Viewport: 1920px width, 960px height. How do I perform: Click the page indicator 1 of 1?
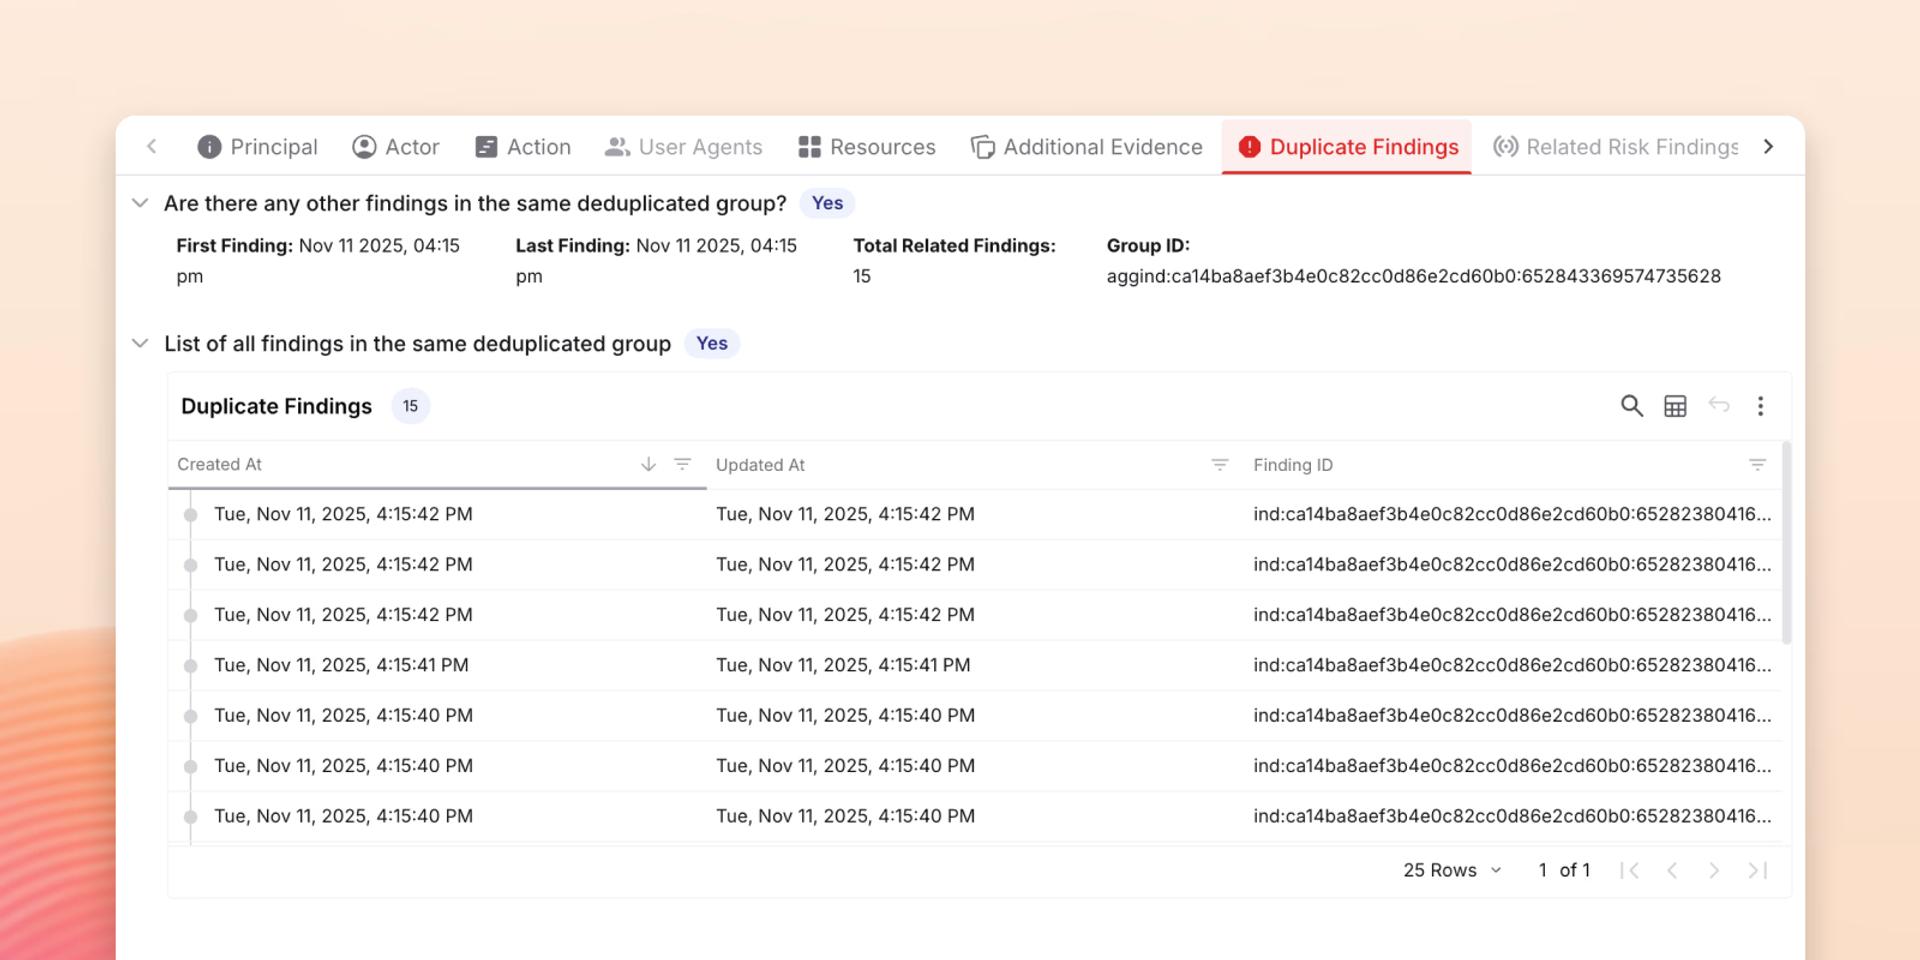[x=1564, y=870]
